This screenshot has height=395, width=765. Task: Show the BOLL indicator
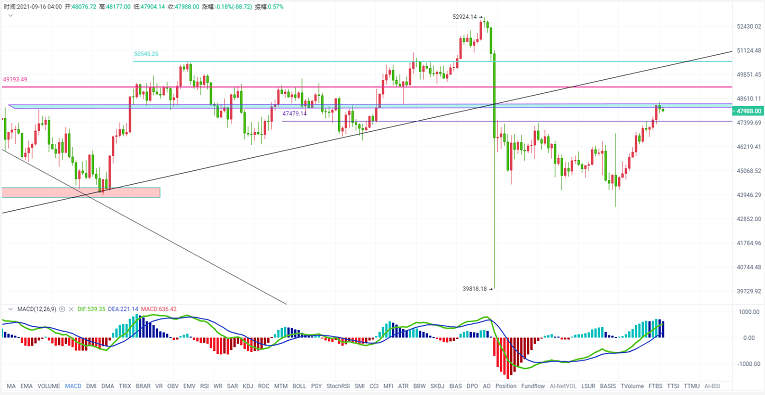(x=300, y=386)
